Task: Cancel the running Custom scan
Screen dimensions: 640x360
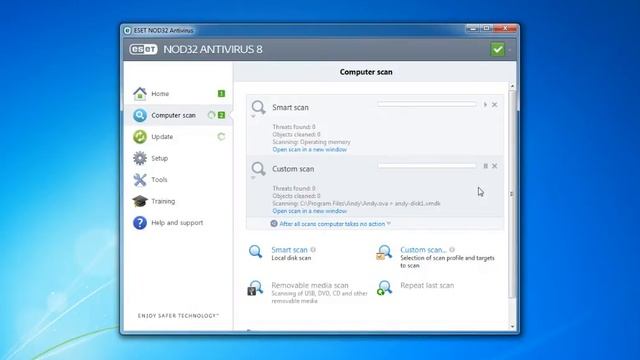Action: coord(495,166)
